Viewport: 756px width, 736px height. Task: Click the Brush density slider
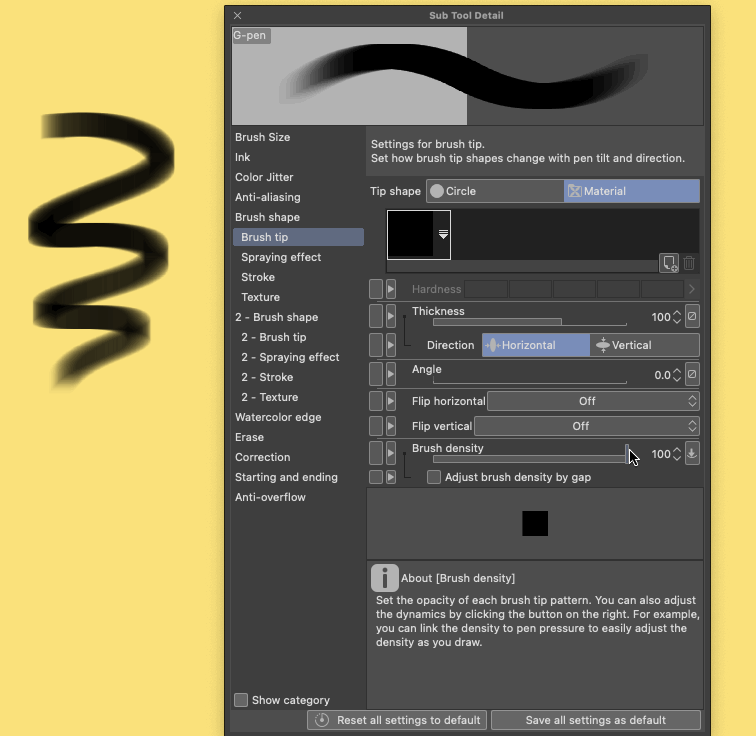point(530,459)
